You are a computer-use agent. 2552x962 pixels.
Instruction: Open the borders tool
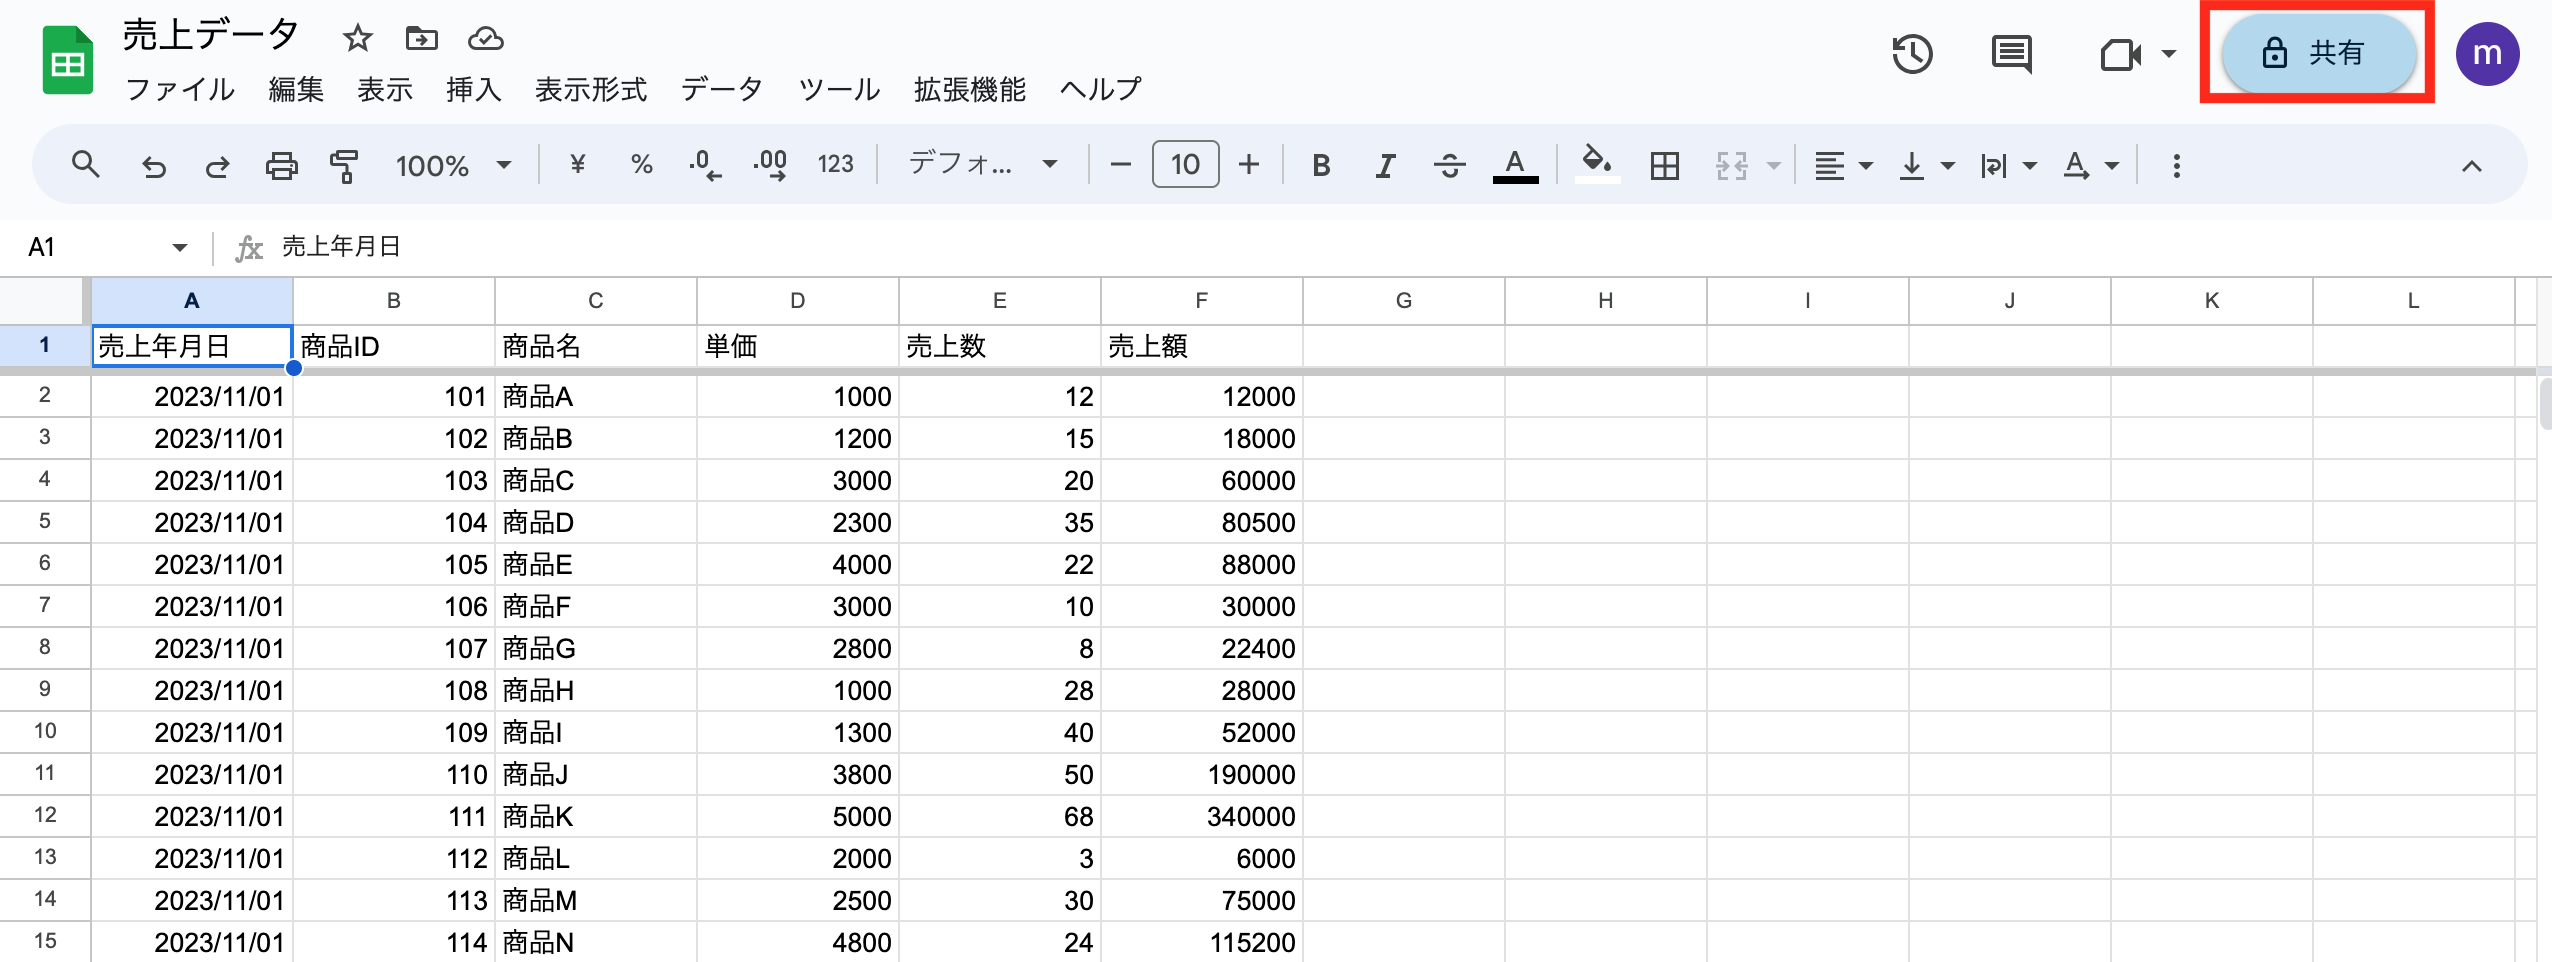1665,165
